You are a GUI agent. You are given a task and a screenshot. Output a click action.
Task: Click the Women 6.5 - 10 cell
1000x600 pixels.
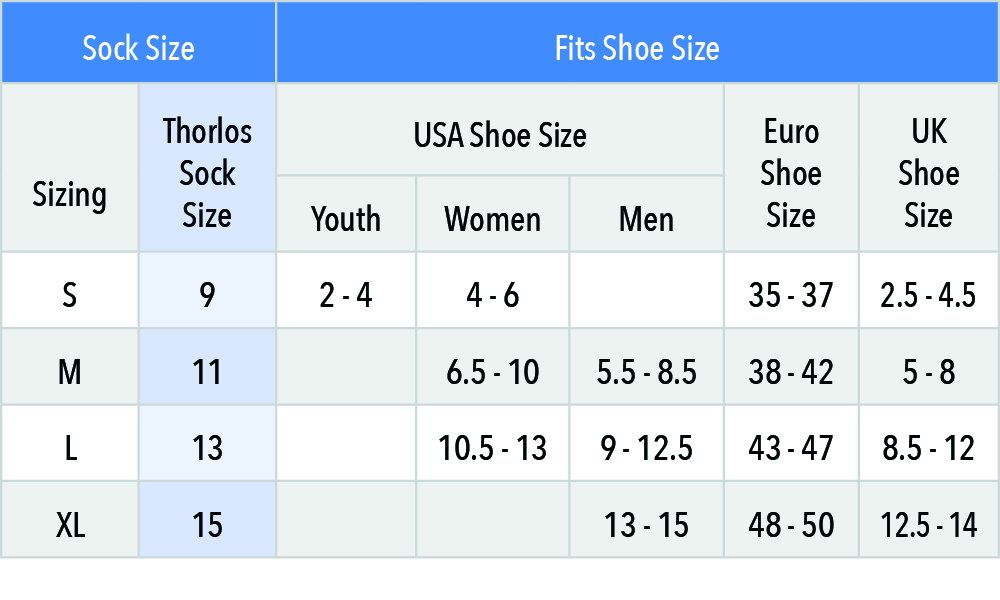(x=492, y=367)
